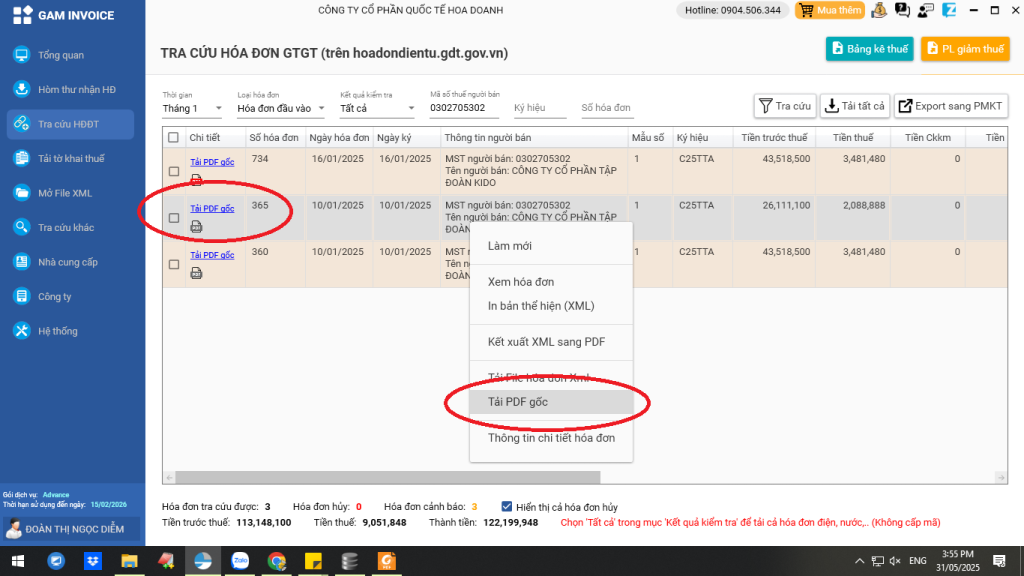Open Tải tờ khai thuế section
Screen dimensions: 1024x576
(x=71, y=159)
